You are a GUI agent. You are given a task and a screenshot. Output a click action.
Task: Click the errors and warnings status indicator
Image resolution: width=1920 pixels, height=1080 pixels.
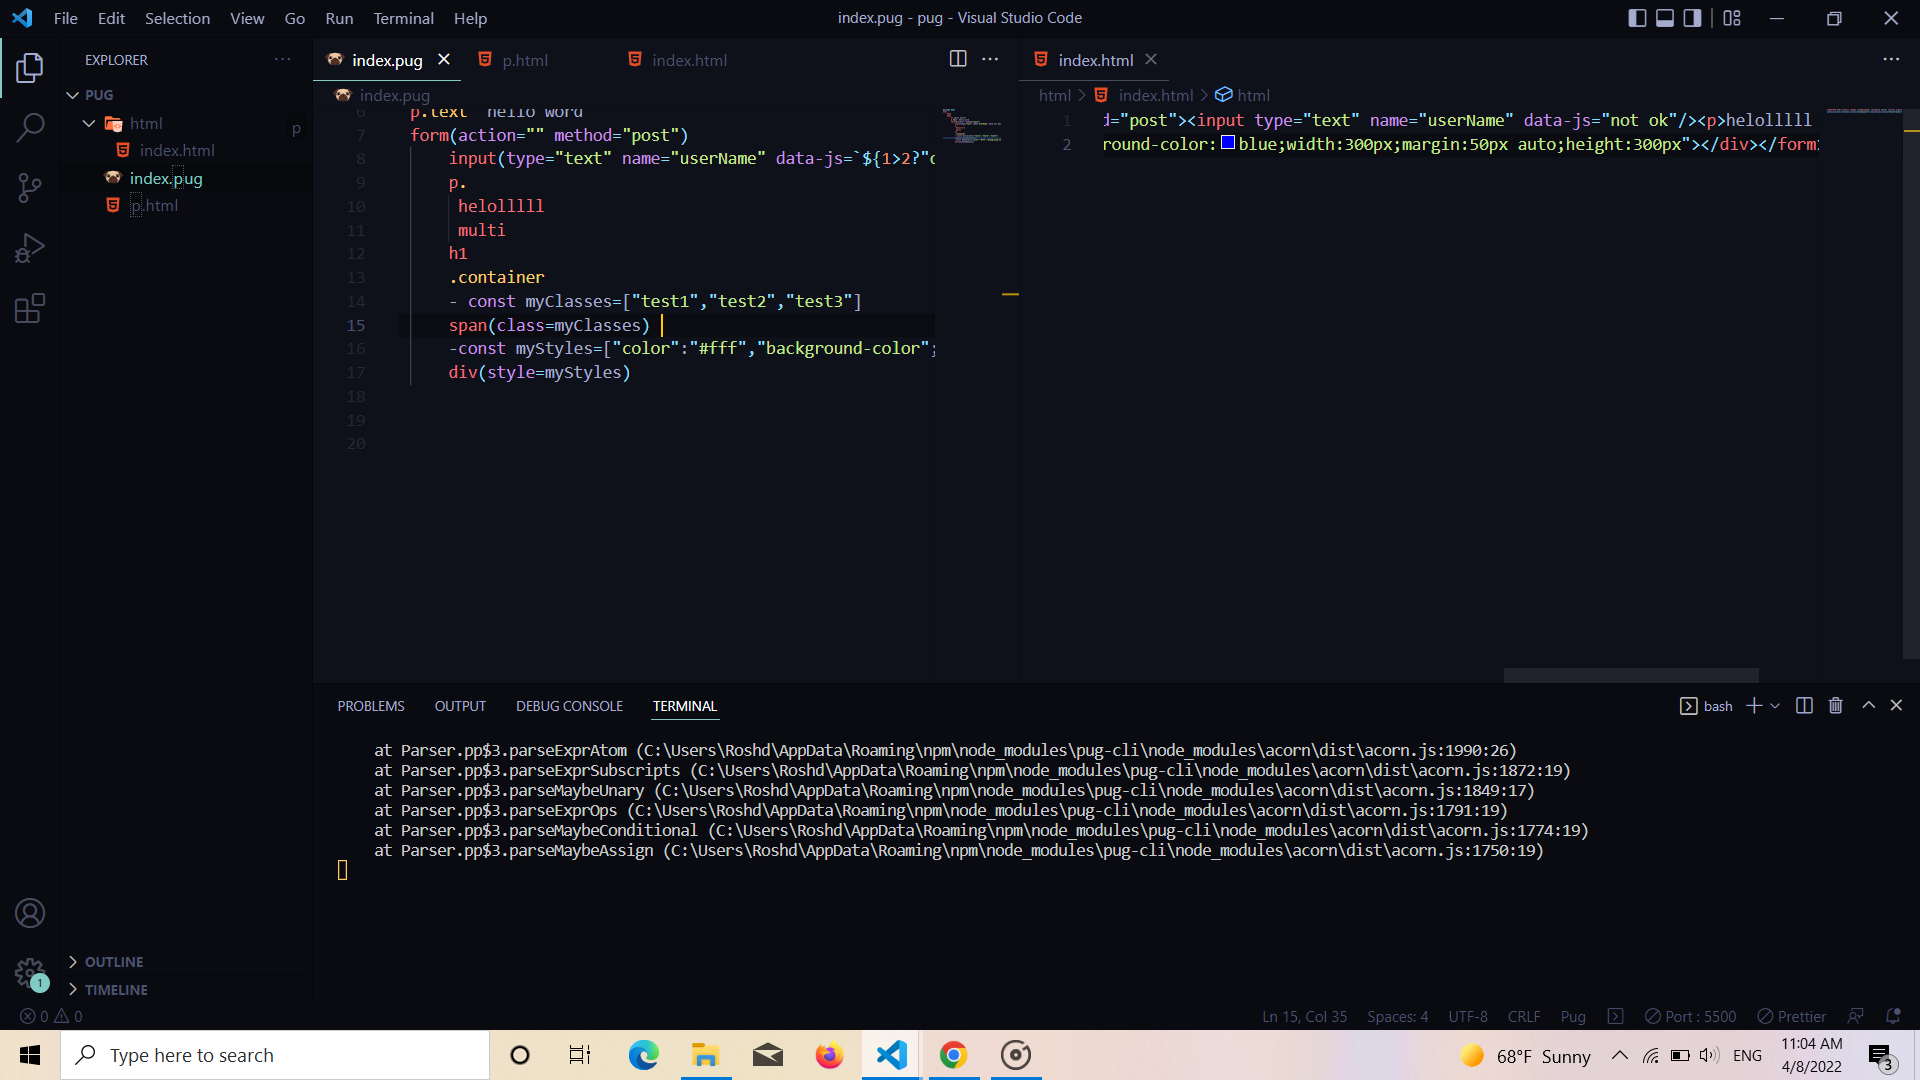click(51, 1016)
